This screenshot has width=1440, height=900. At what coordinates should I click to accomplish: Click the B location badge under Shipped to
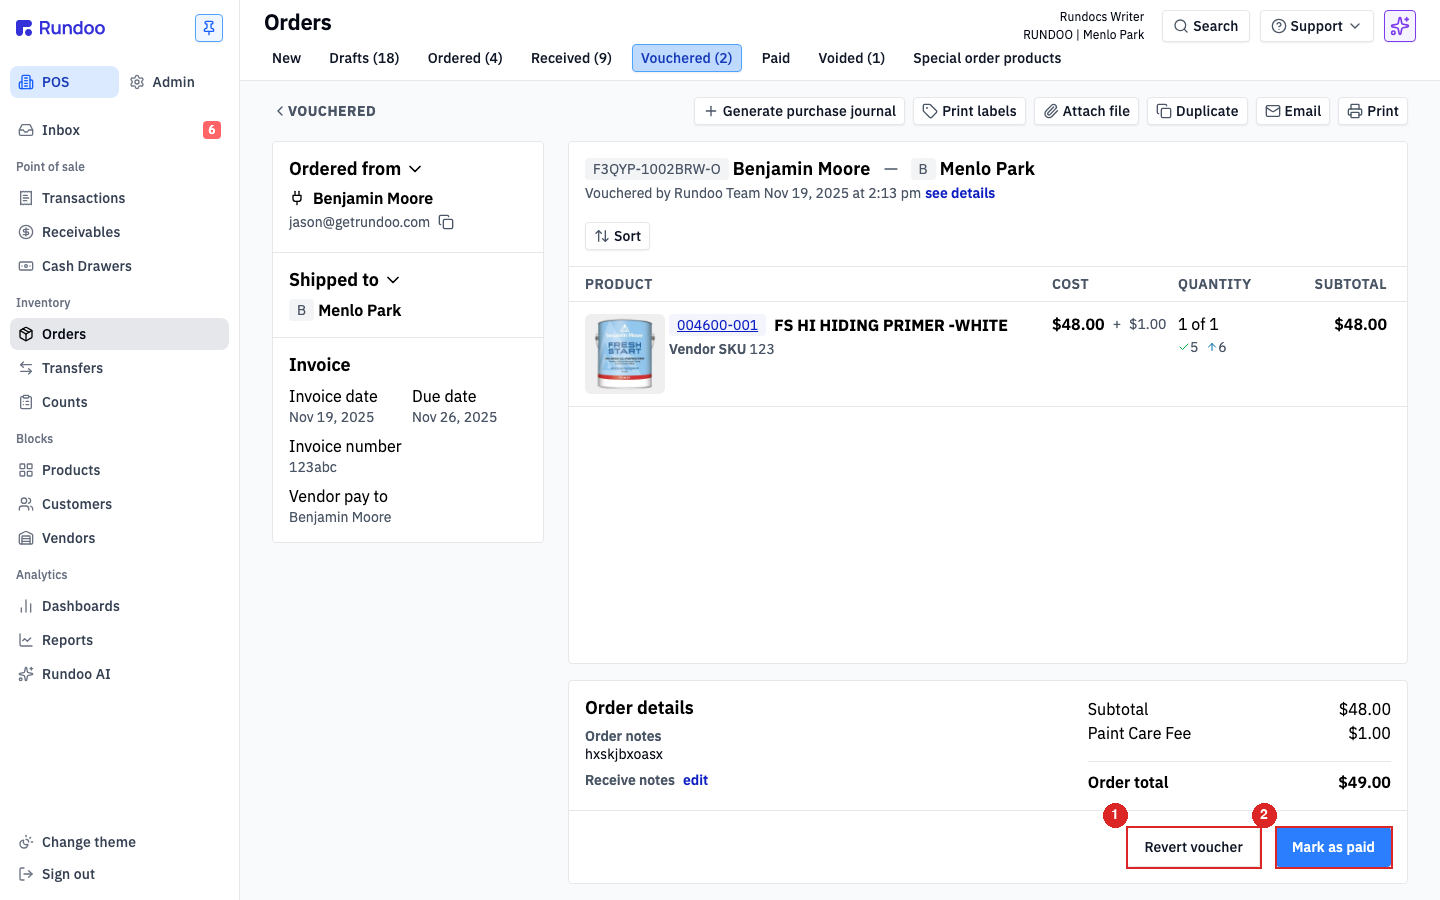point(301,310)
